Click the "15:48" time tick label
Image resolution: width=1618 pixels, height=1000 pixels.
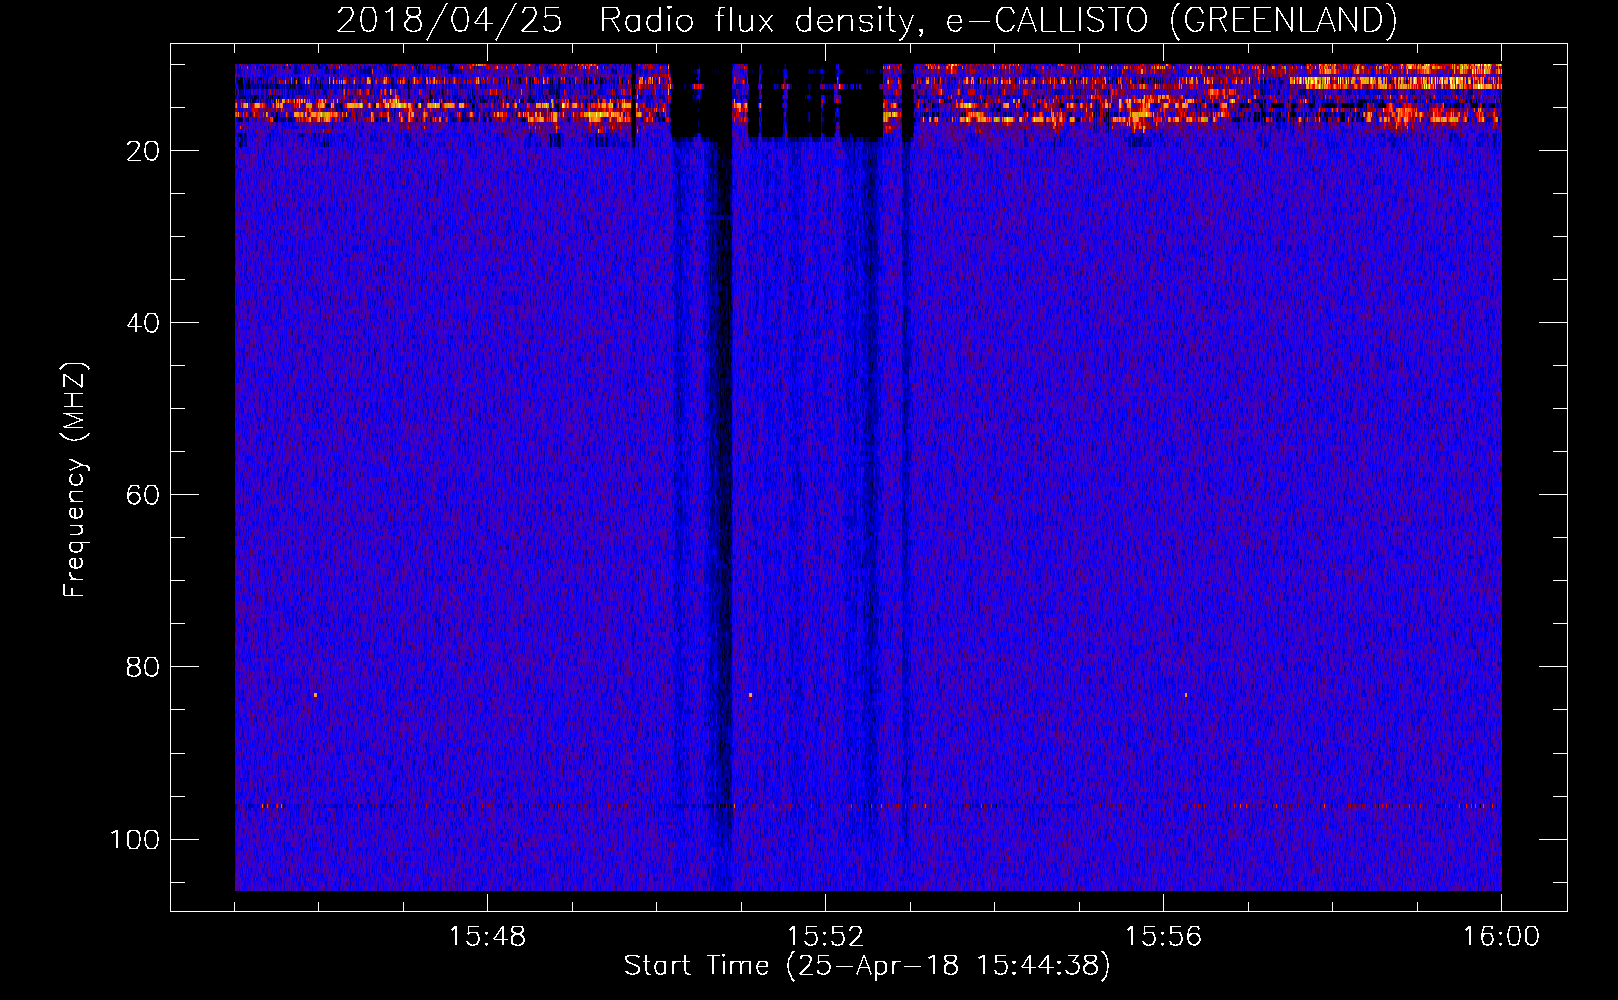[487, 937]
